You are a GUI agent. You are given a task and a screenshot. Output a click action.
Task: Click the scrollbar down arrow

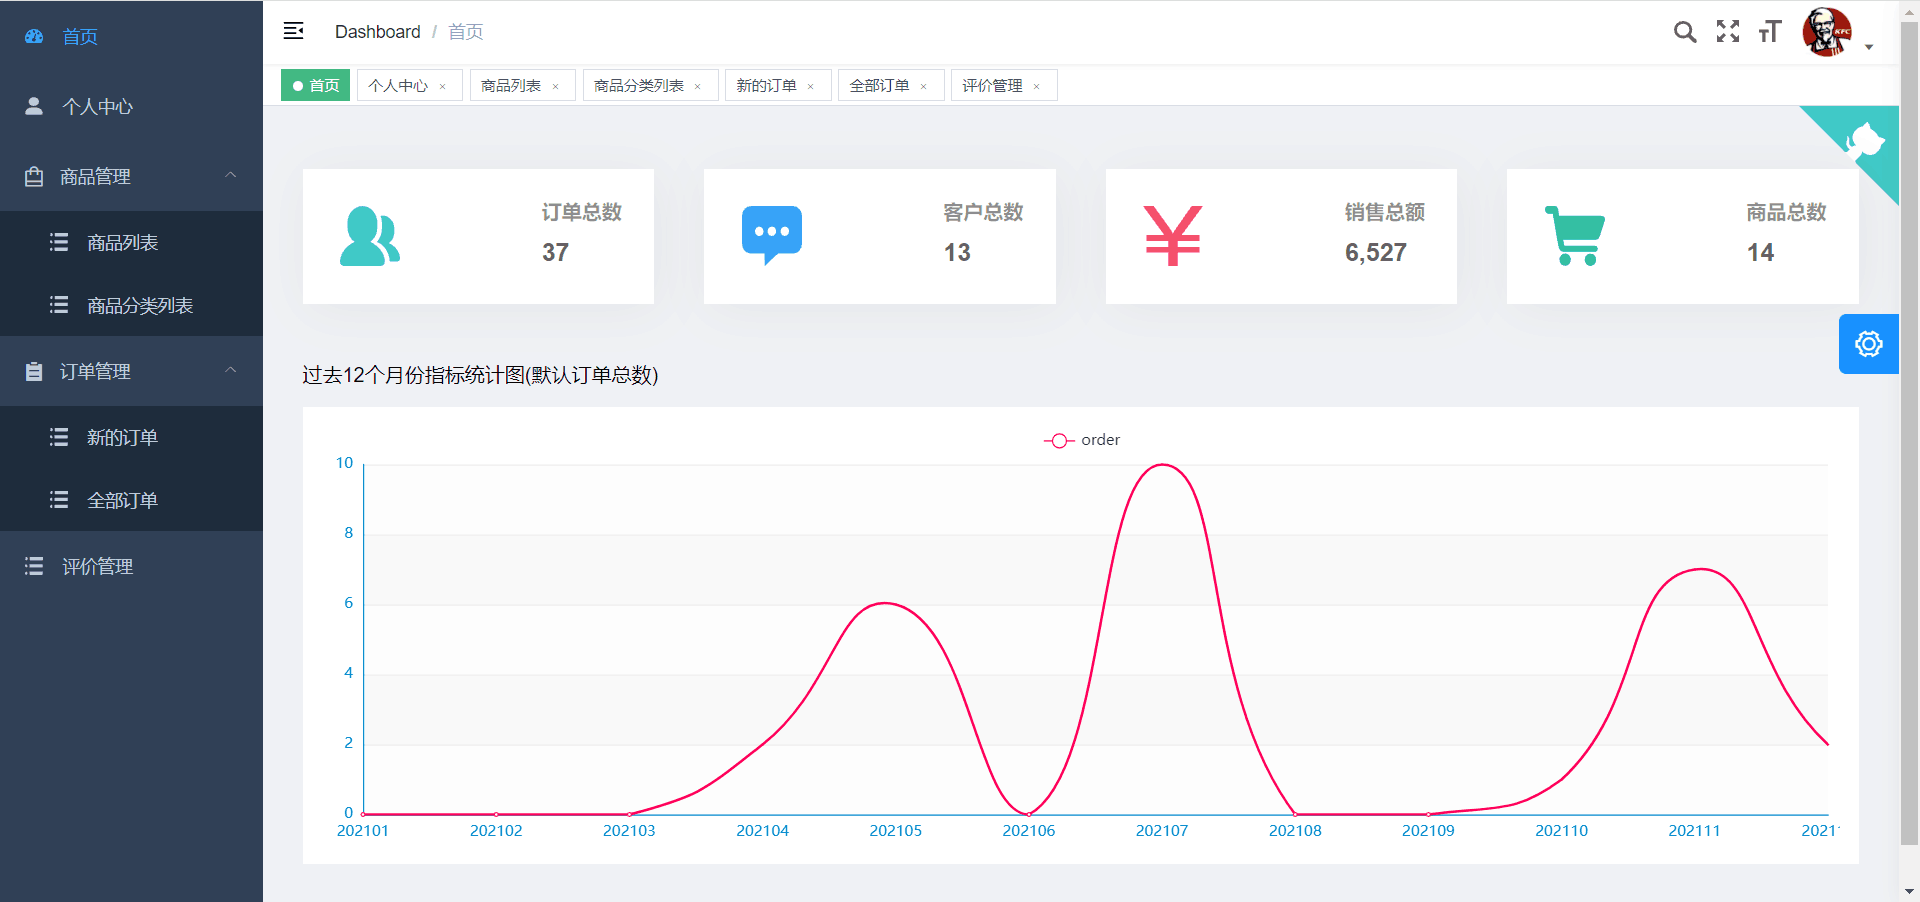[x=1909, y=891]
